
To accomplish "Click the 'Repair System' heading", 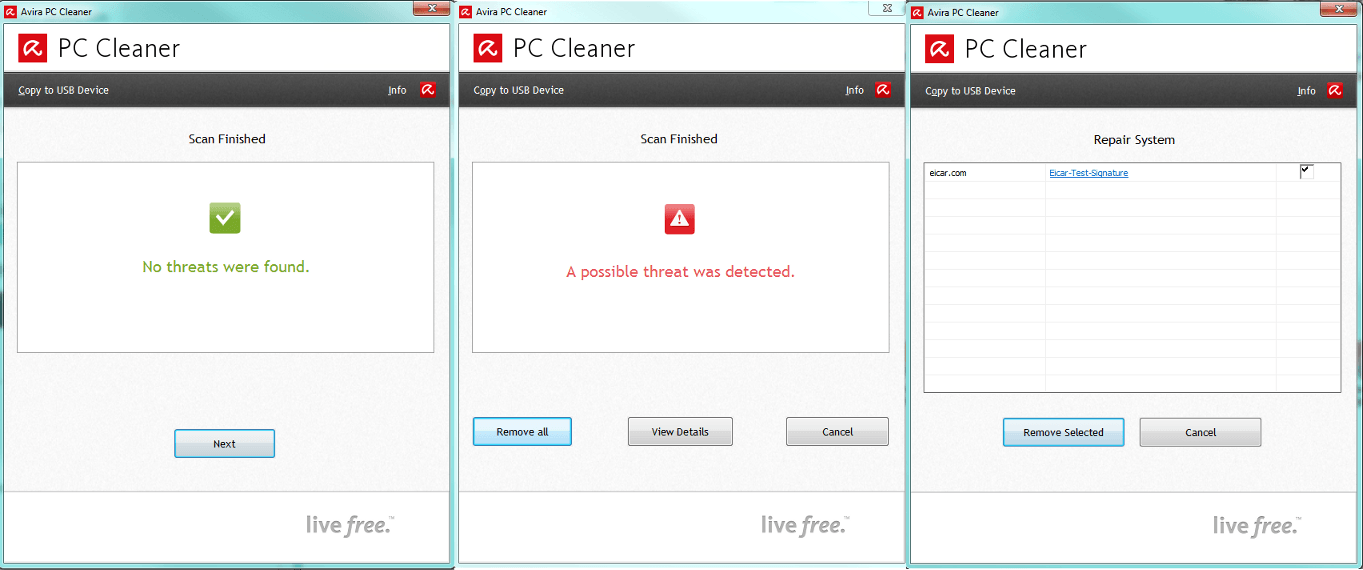I will pyautogui.click(x=1134, y=140).
